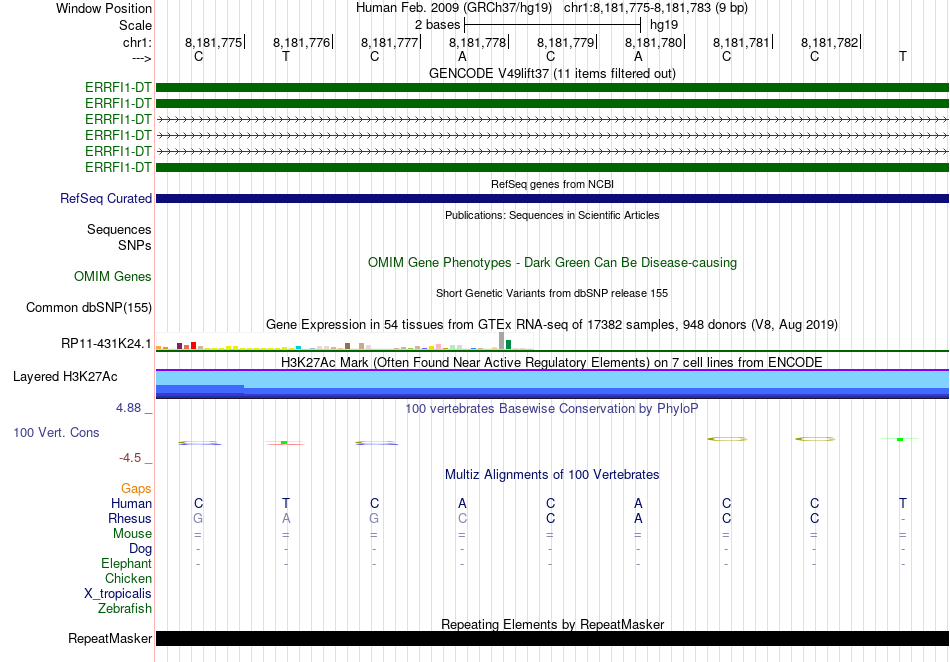Screen dimensions: 950x662
Task: Click the "chr1:" ruler label
Action: click(x=137, y=42)
